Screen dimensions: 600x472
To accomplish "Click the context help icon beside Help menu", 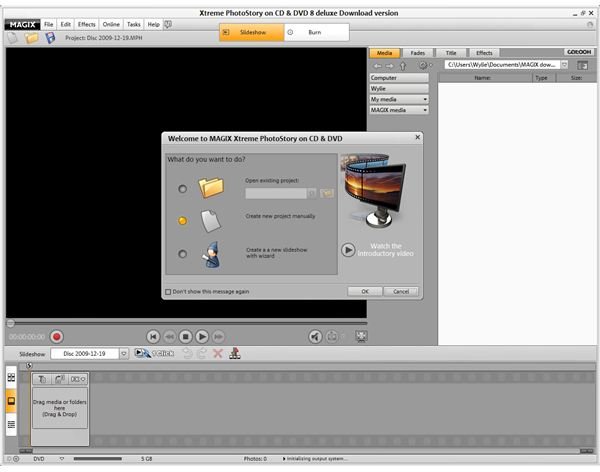I will (168, 24).
